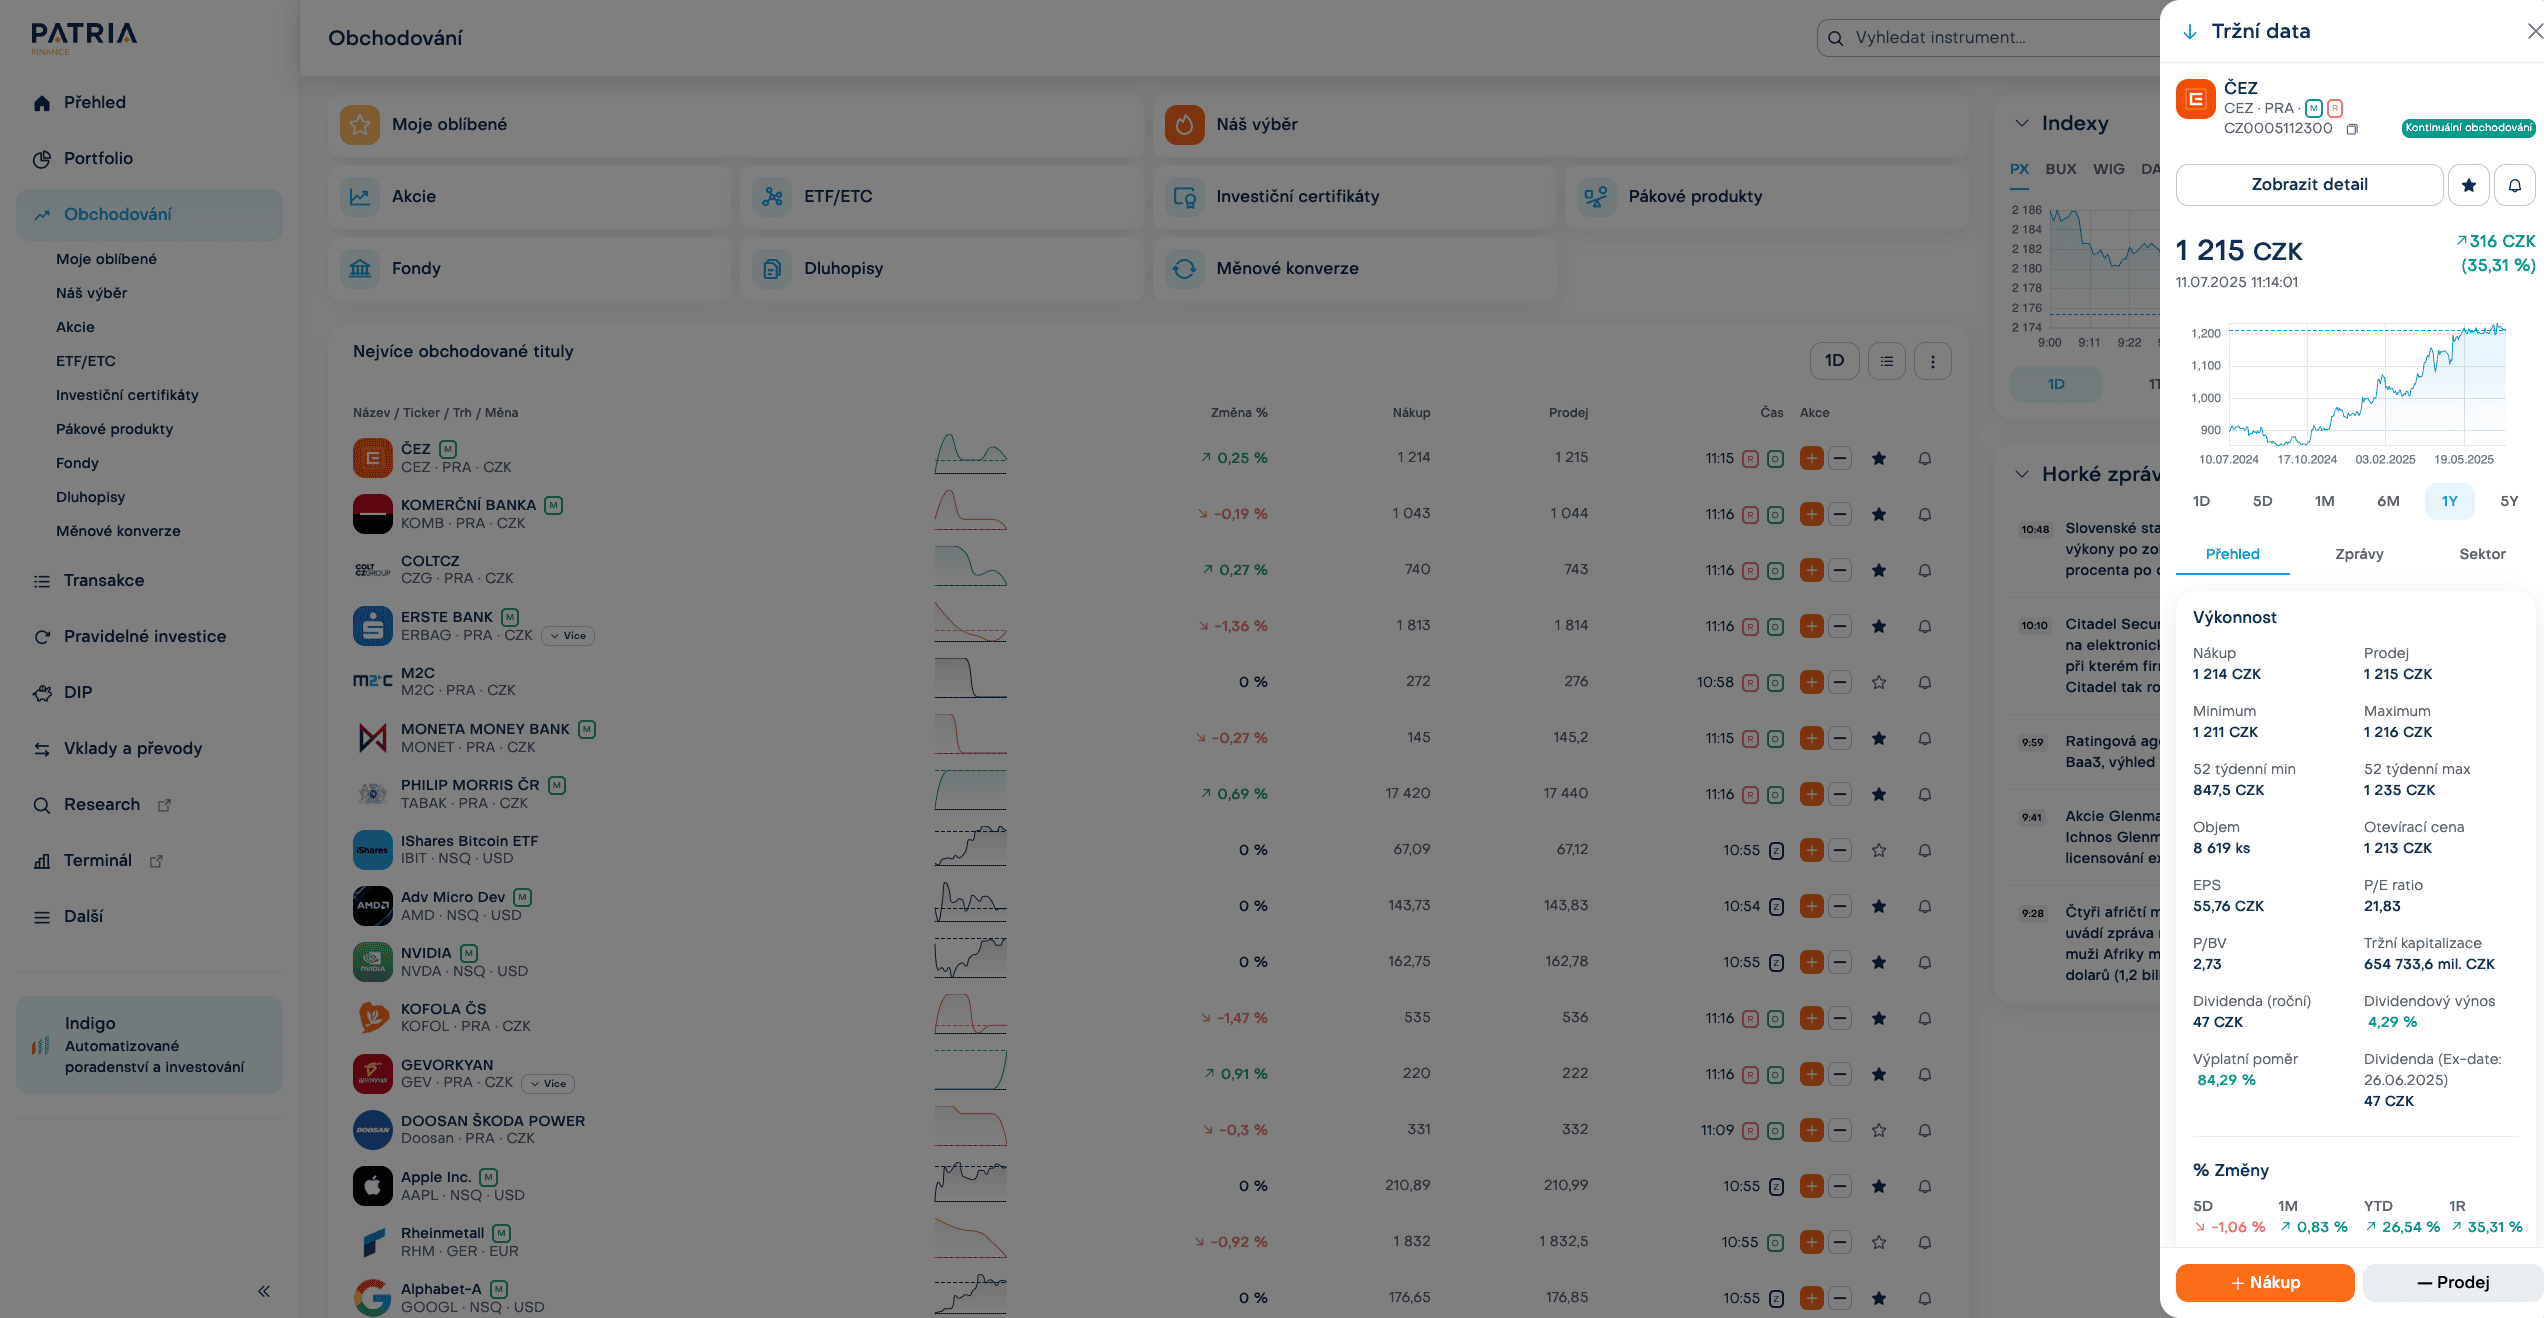Open three-dot menu in Nejvíce obchodované tituly
The height and width of the screenshot is (1318, 2544).
coord(1932,361)
